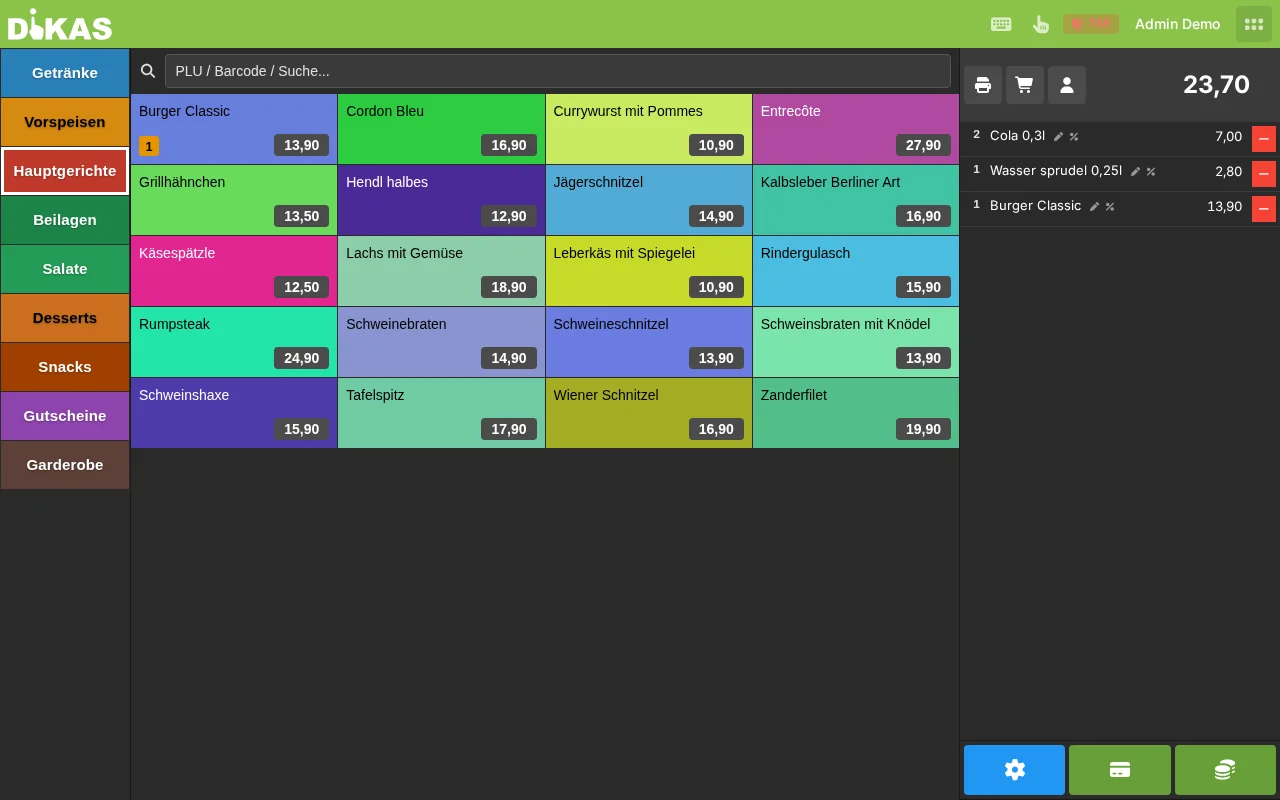Click the order total 23,70
Screen dimensions: 1280x800
(1216, 85)
